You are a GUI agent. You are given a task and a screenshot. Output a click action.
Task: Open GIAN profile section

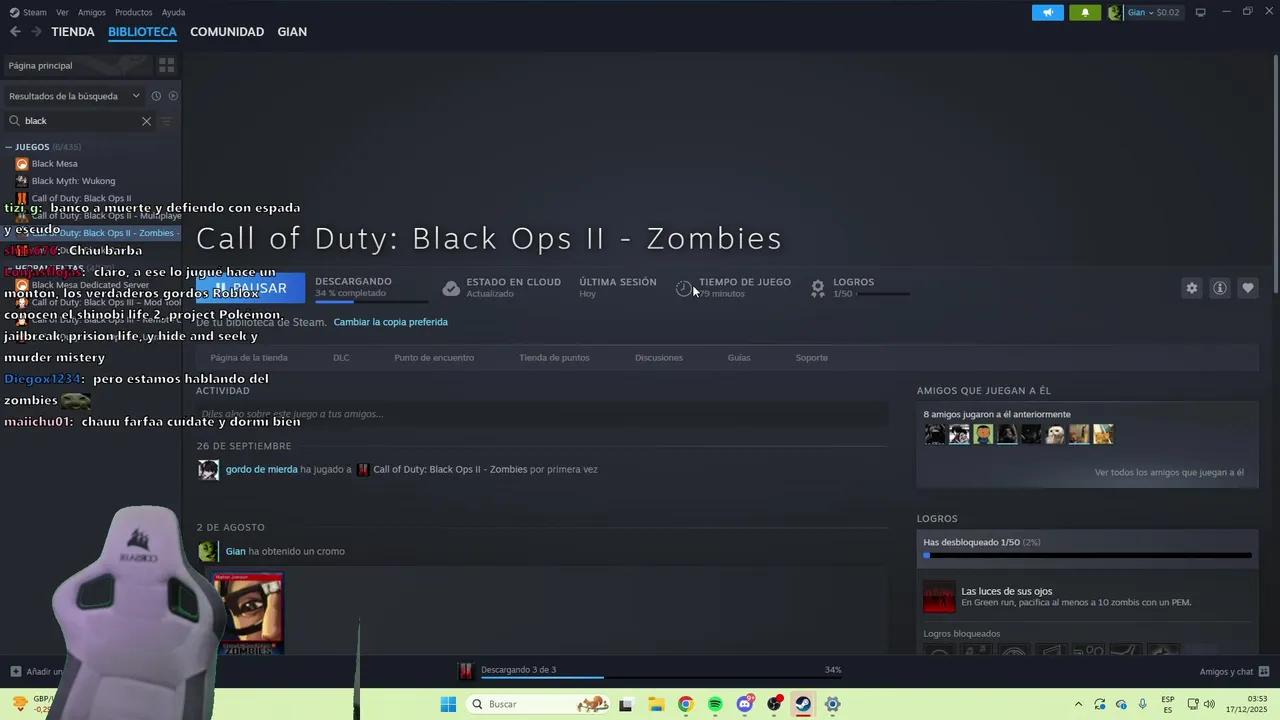tap(292, 32)
